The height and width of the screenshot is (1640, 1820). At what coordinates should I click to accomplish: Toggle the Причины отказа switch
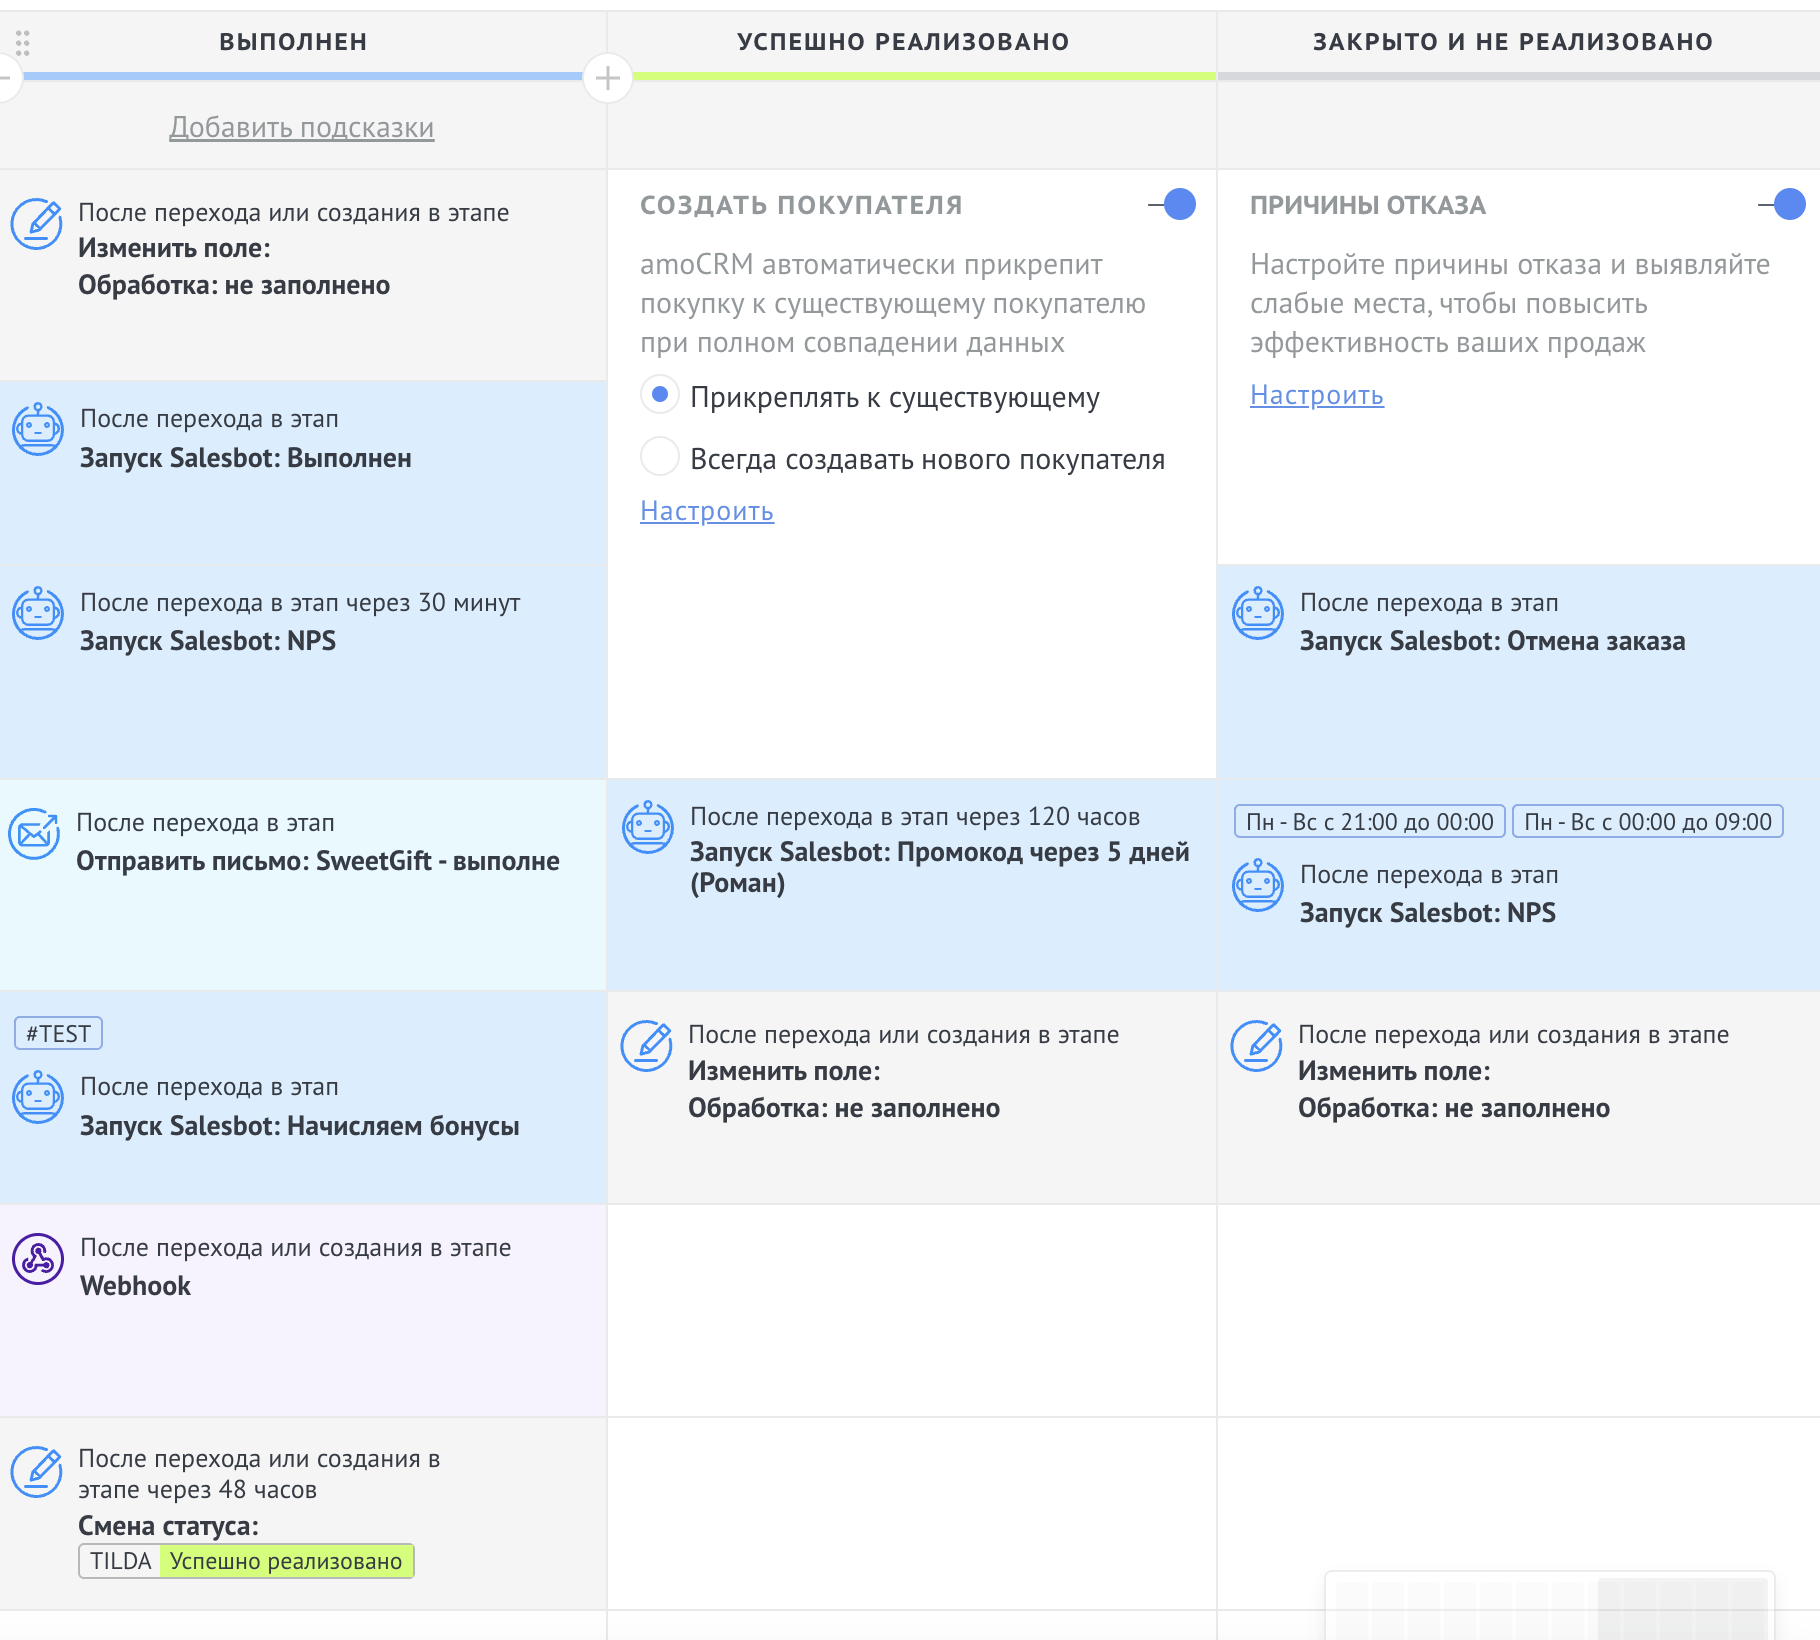click(1784, 205)
